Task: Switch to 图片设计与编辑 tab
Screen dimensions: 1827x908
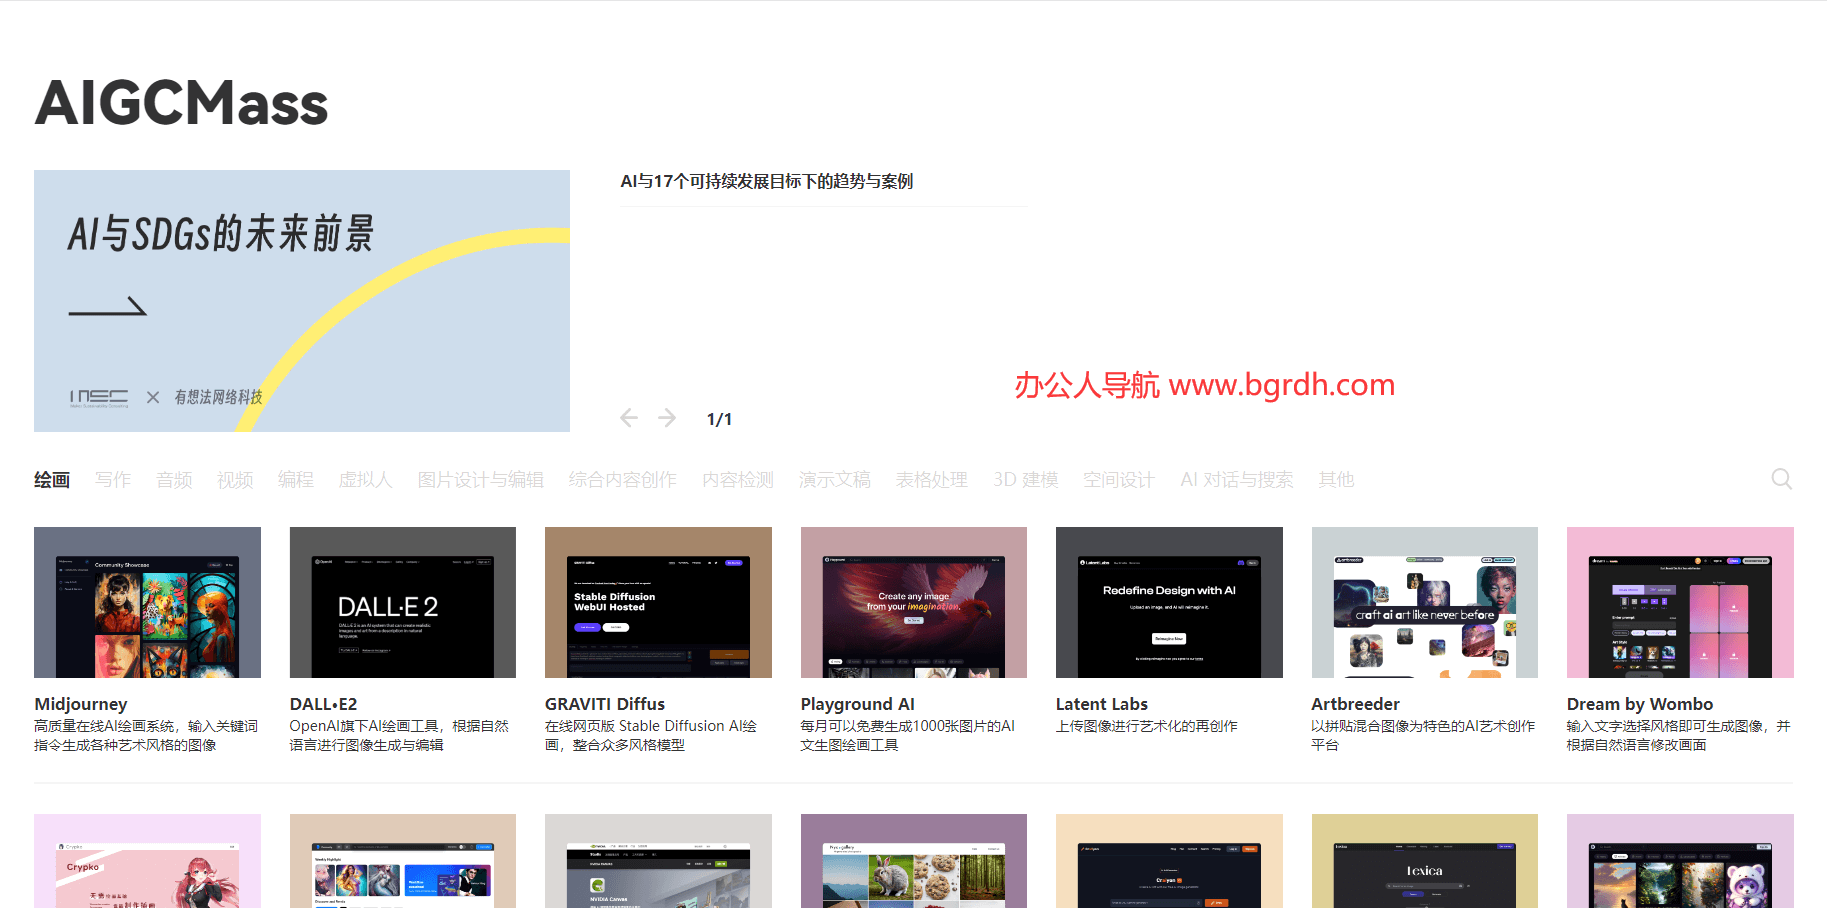Action: click(480, 480)
